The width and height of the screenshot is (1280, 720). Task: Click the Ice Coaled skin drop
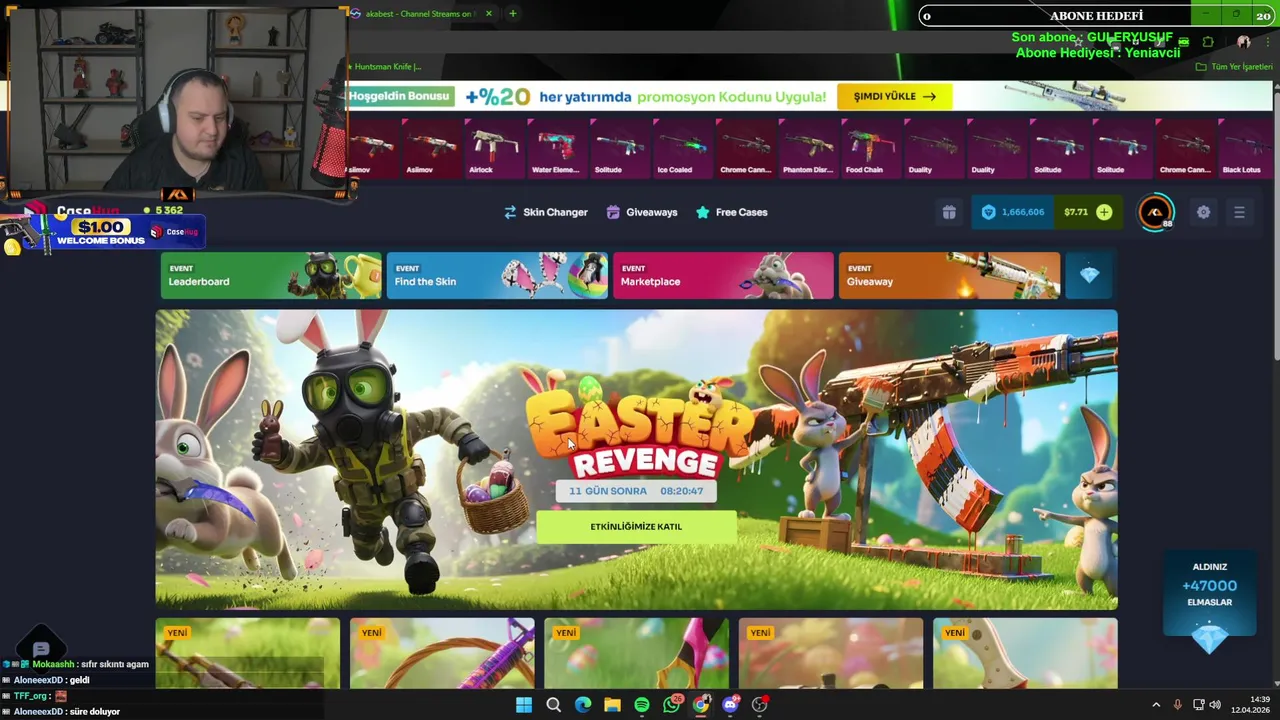[x=682, y=148]
